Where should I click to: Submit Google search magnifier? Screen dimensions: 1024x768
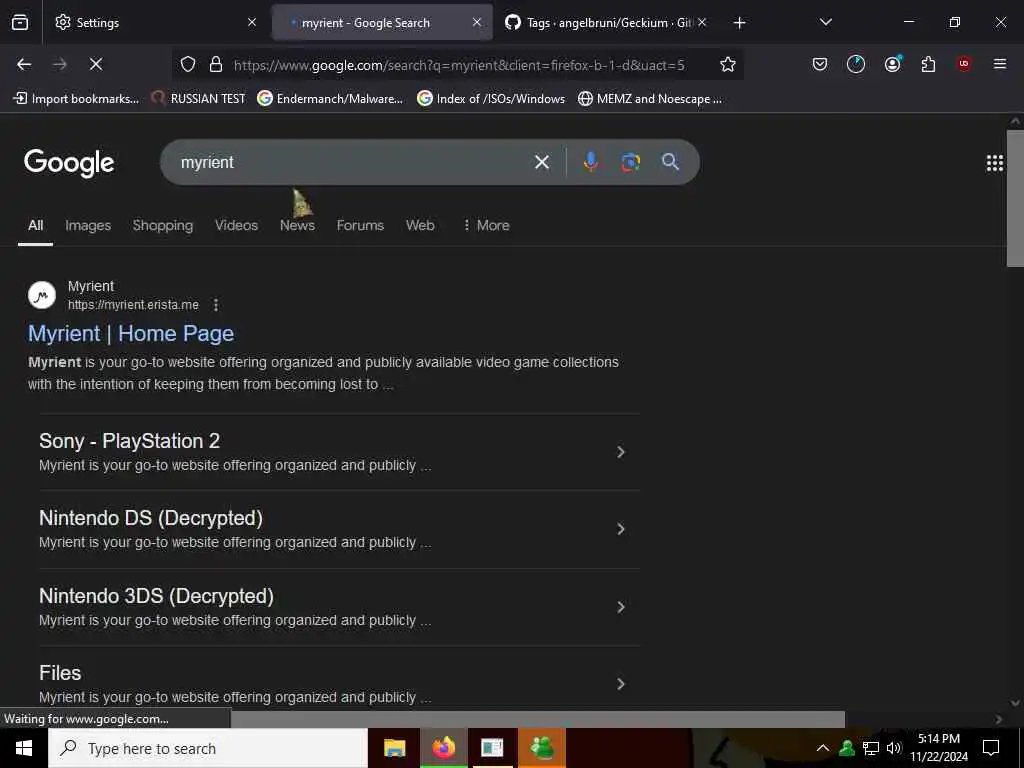click(670, 162)
